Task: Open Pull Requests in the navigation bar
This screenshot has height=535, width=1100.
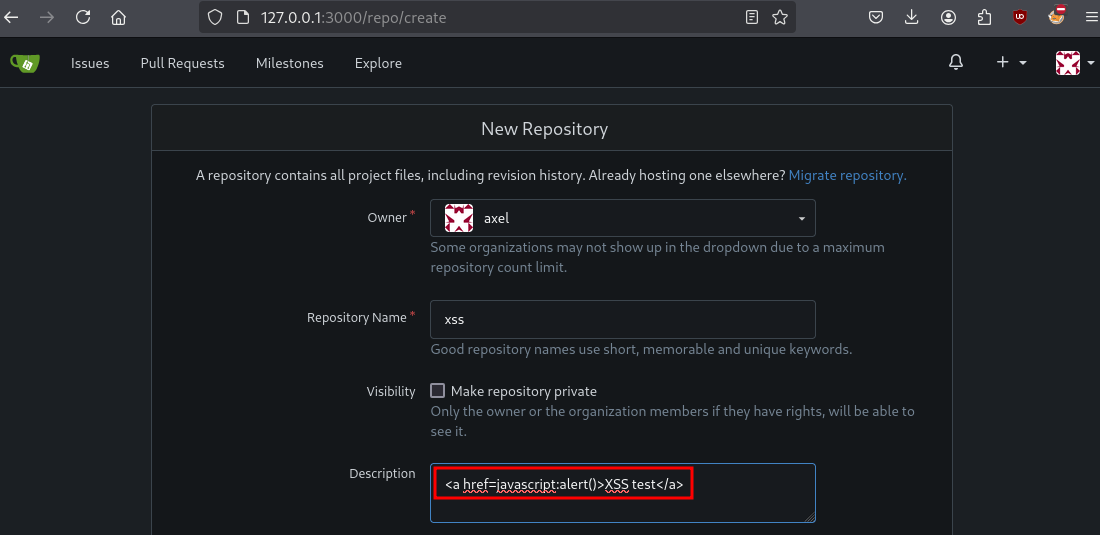Action: [x=182, y=63]
